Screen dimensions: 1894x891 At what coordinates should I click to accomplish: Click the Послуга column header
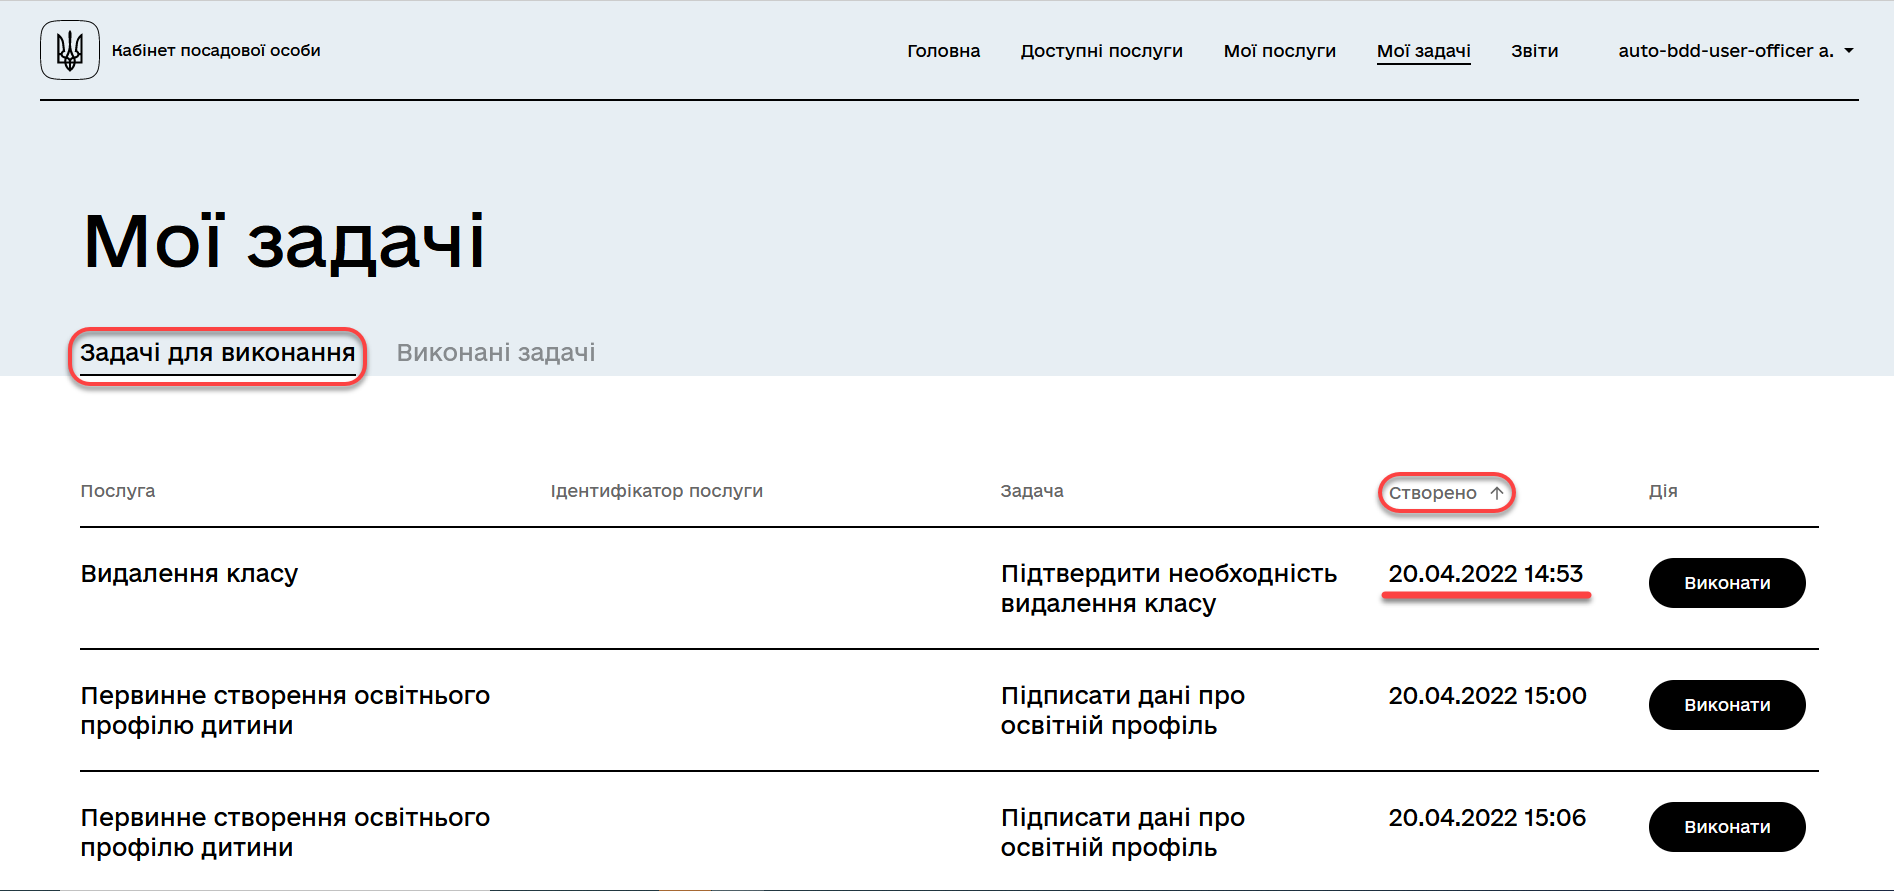[x=118, y=491]
